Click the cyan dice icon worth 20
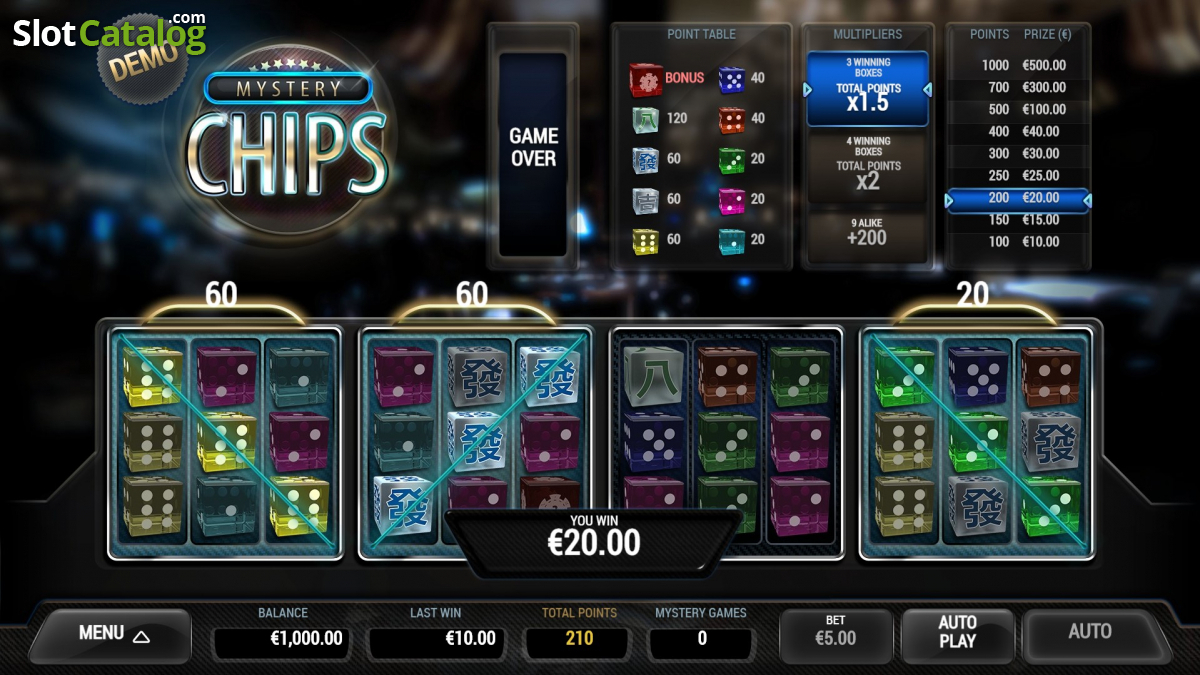 click(732, 240)
